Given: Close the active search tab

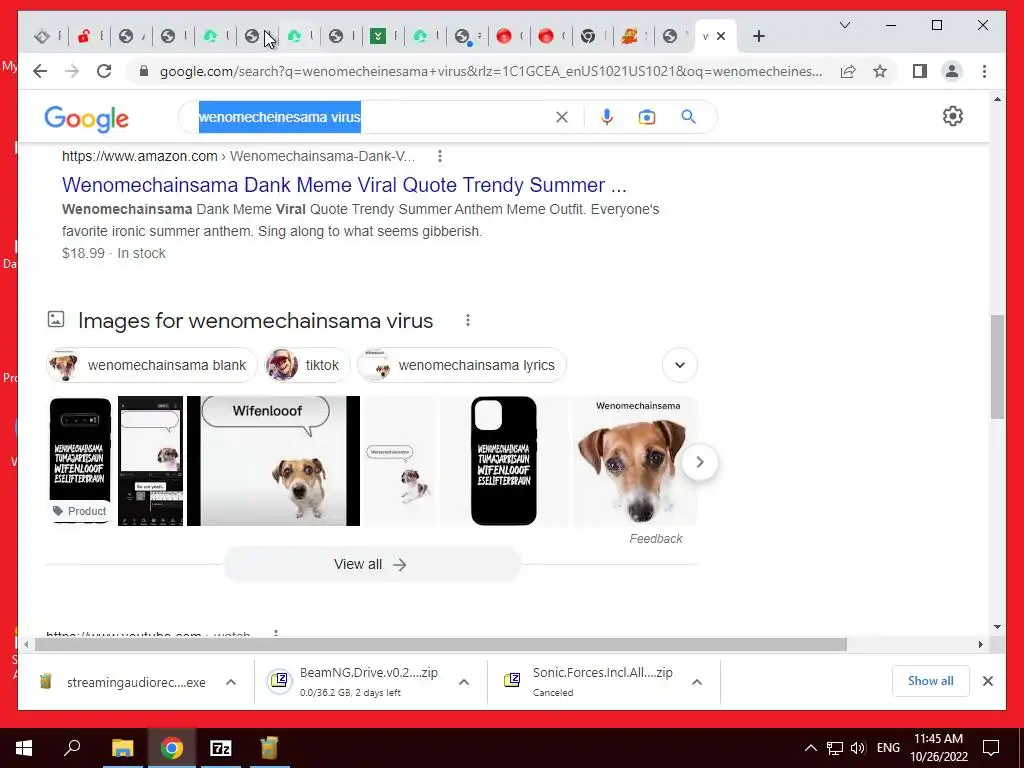Looking at the screenshot, I should pyautogui.click(x=721, y=36).
